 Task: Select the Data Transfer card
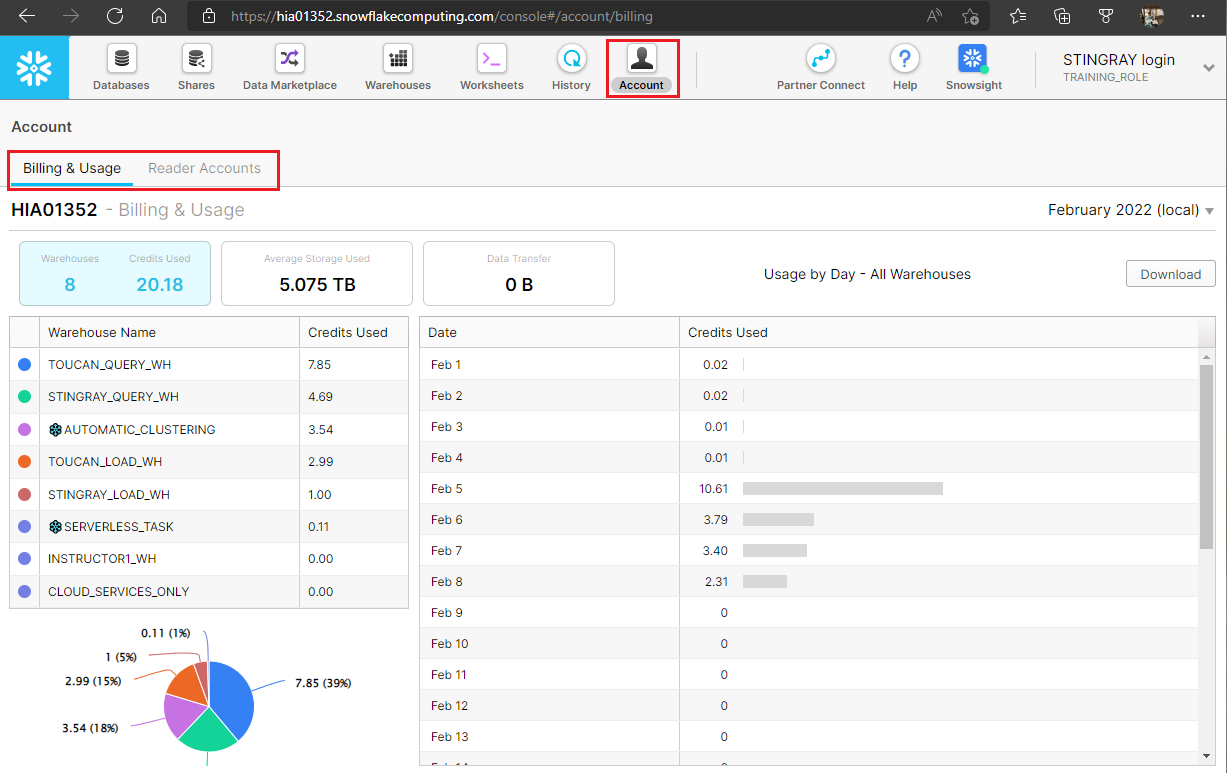(x=519, y=273)
